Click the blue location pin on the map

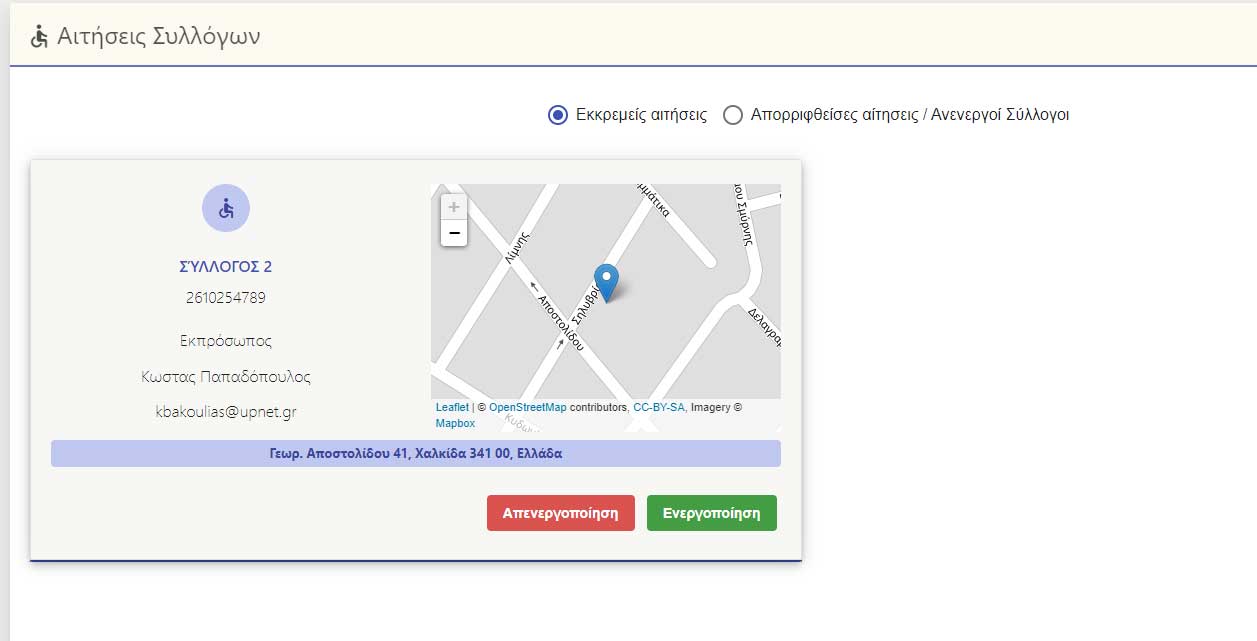[x=606, y=281]
